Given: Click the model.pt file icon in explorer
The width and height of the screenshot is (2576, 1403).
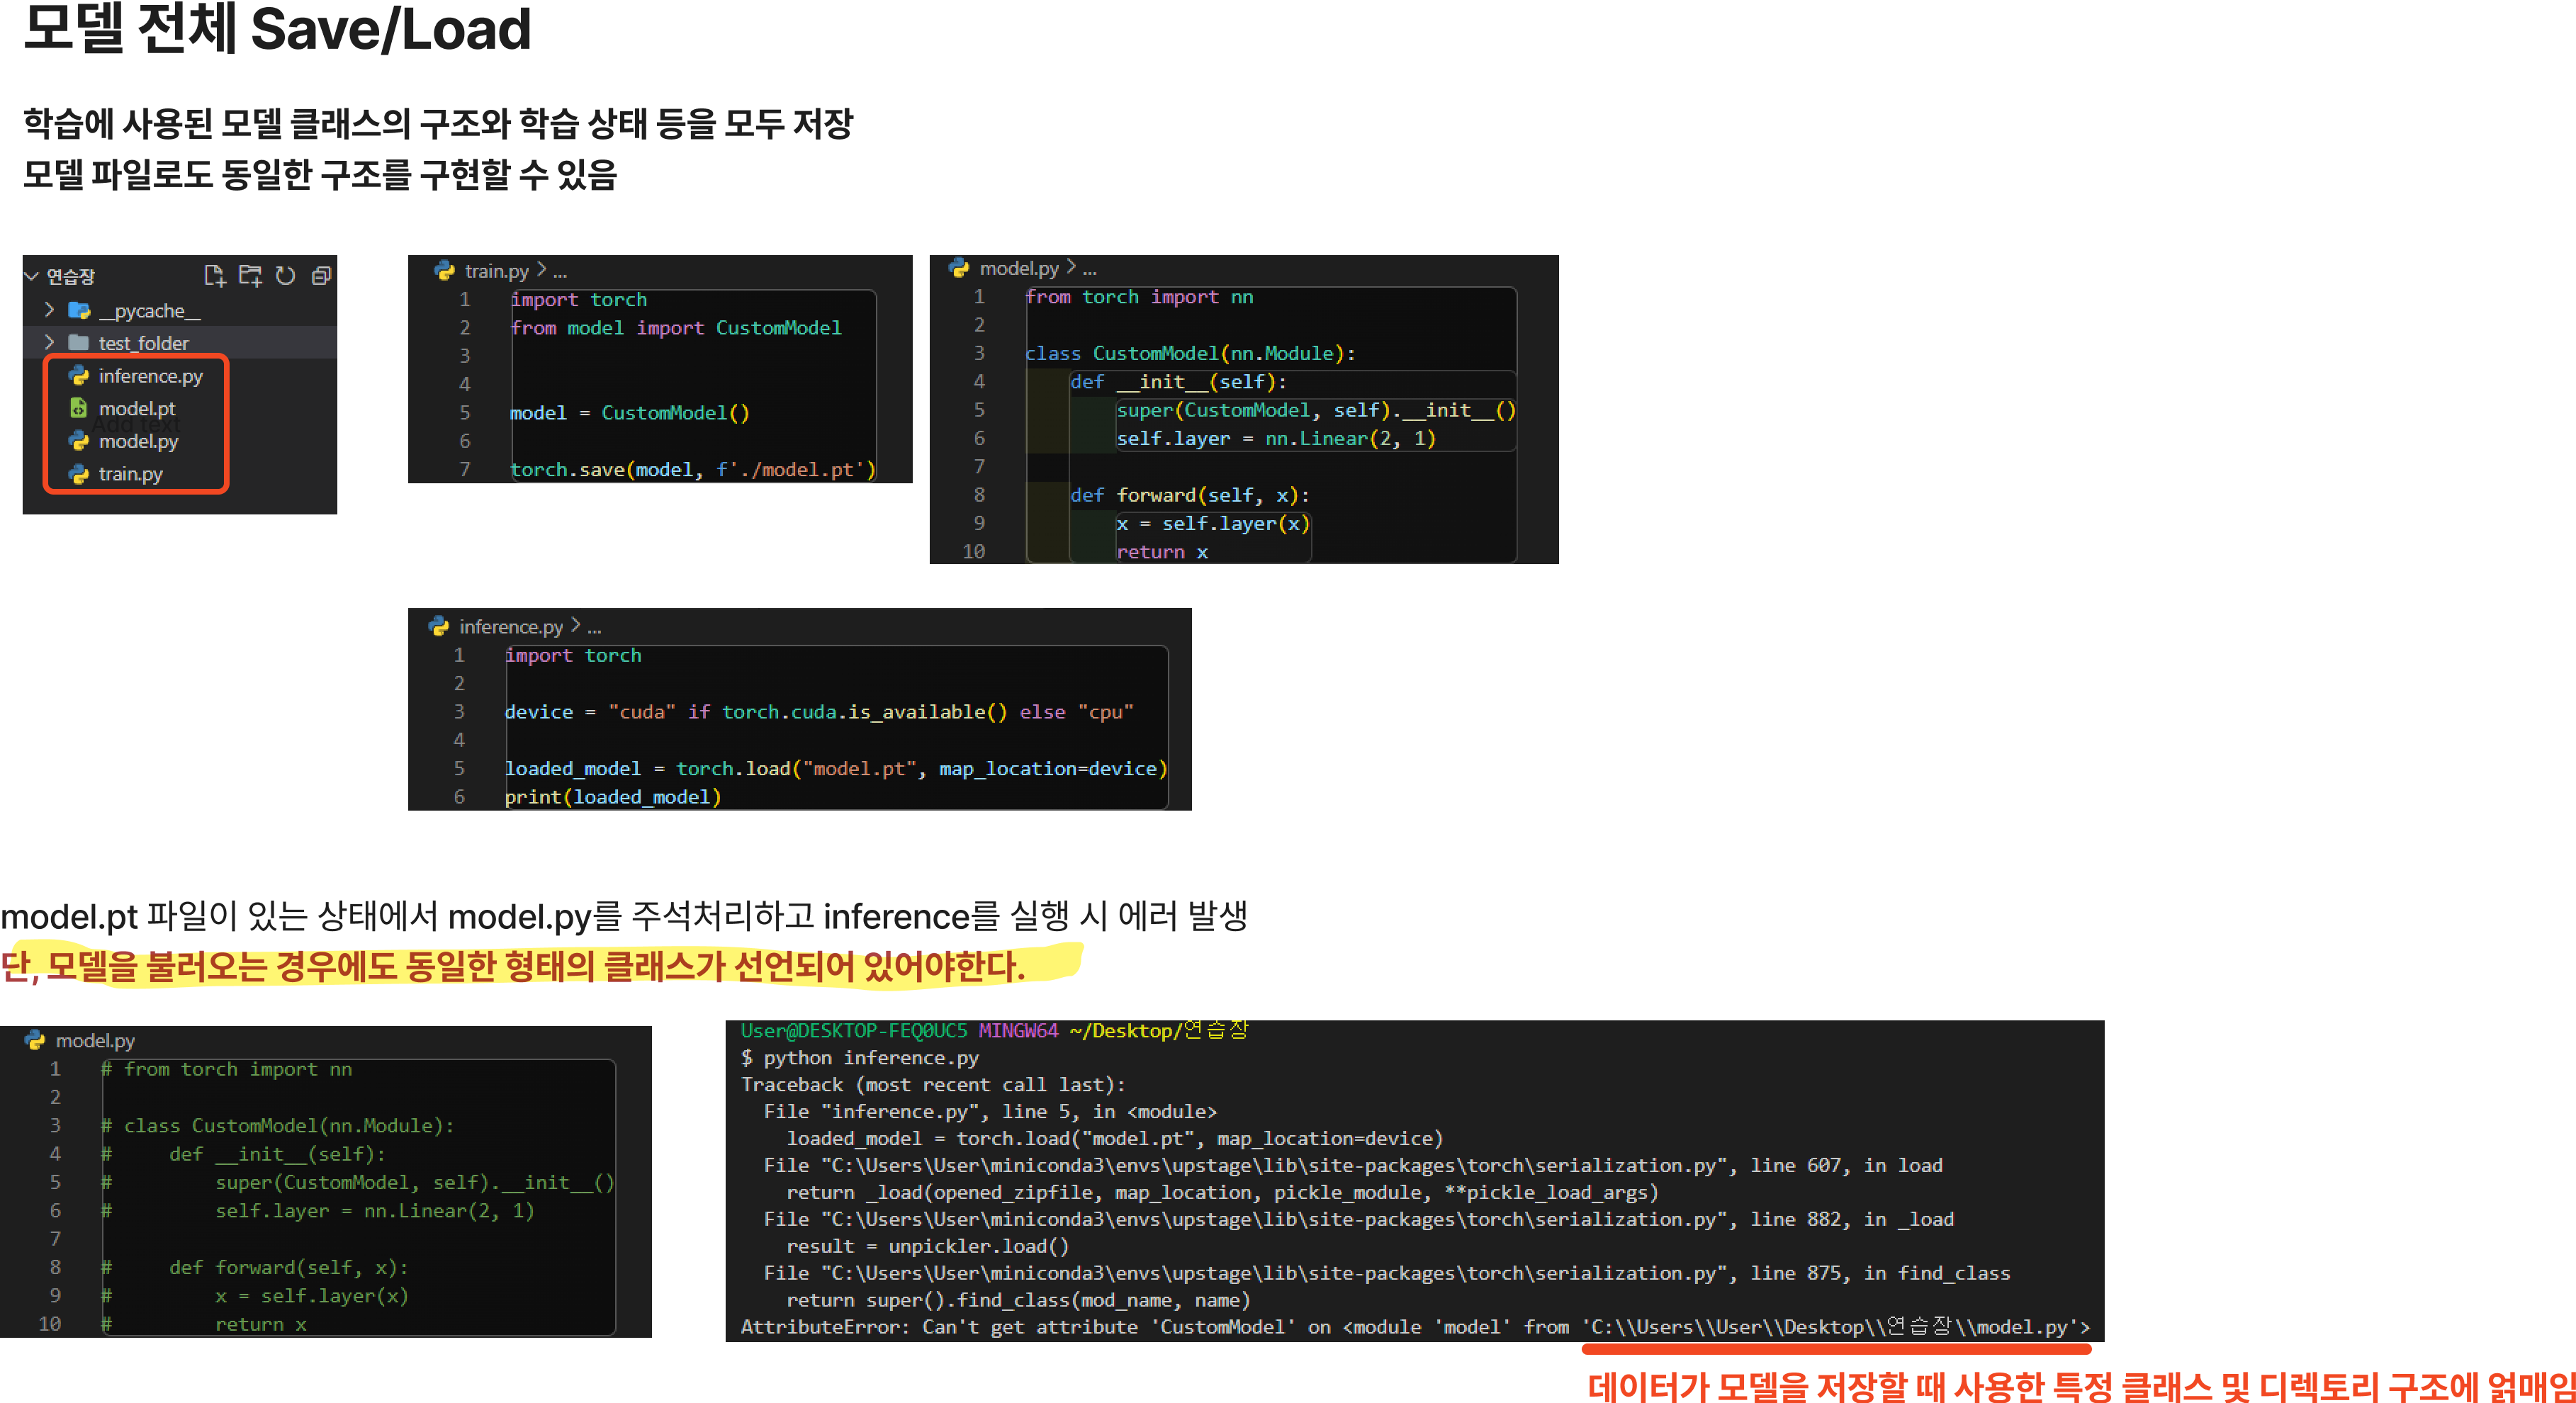Looking at the screenshot, I should [78, 408].
